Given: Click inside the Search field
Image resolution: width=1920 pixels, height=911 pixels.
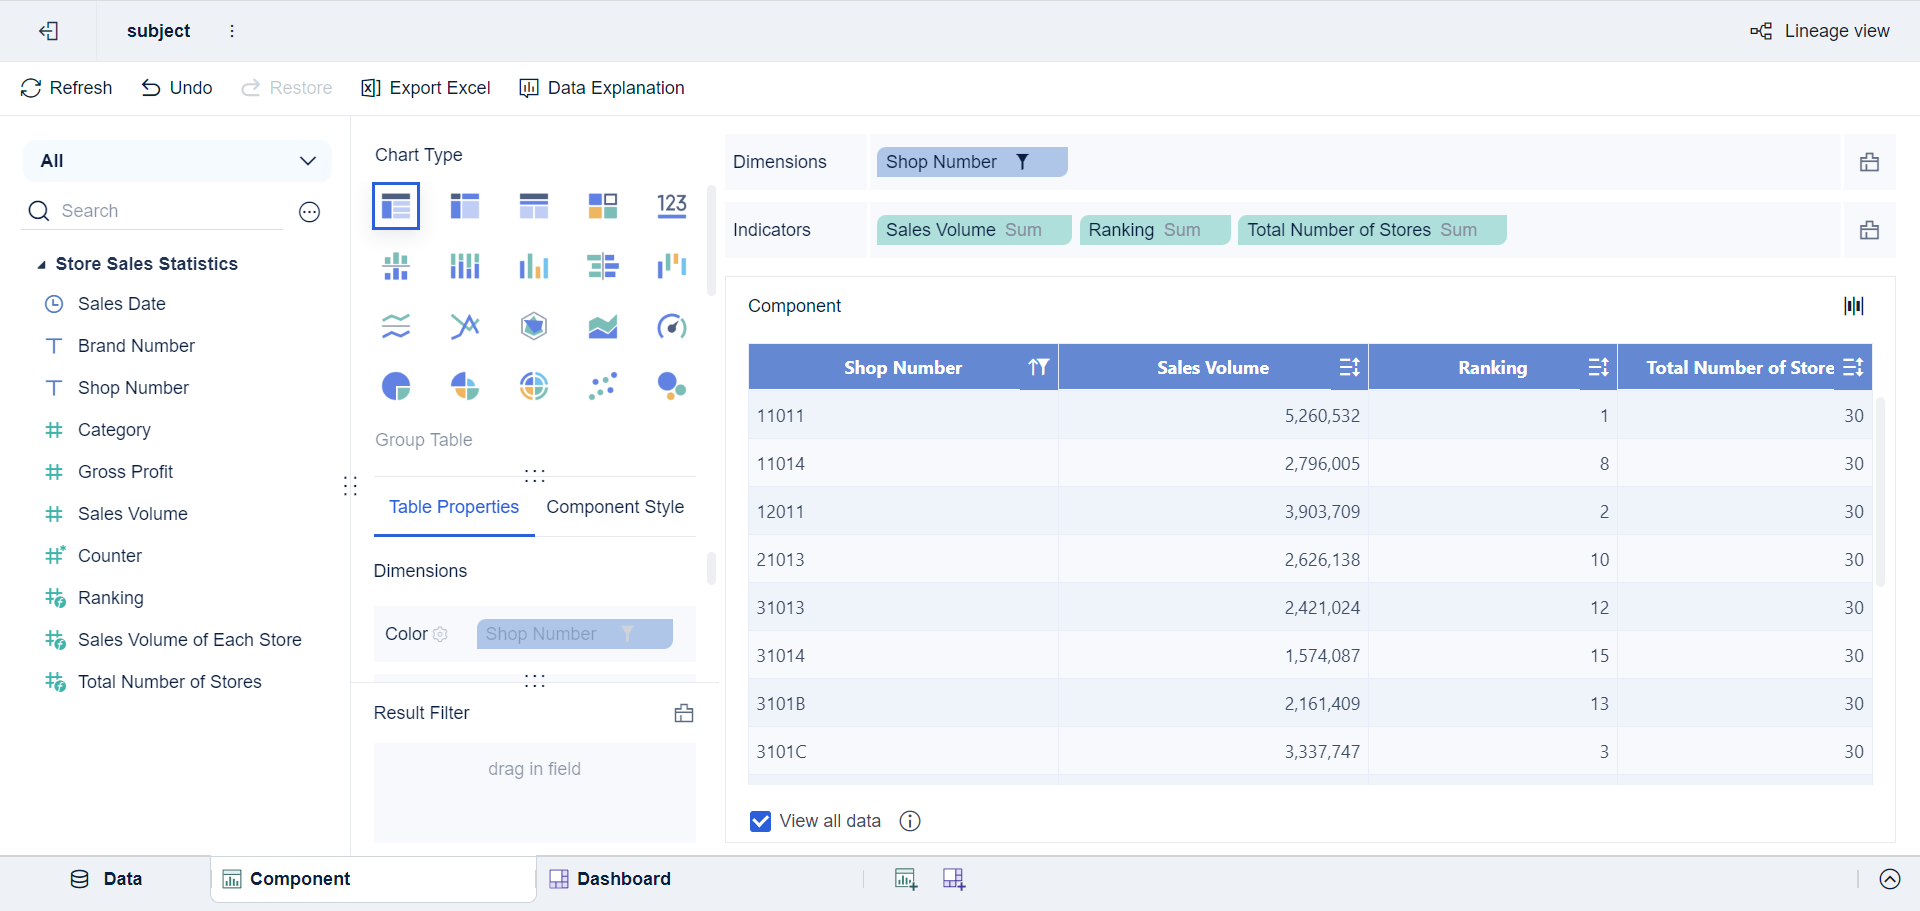Looking at the screenshot, I should point(150,210).
